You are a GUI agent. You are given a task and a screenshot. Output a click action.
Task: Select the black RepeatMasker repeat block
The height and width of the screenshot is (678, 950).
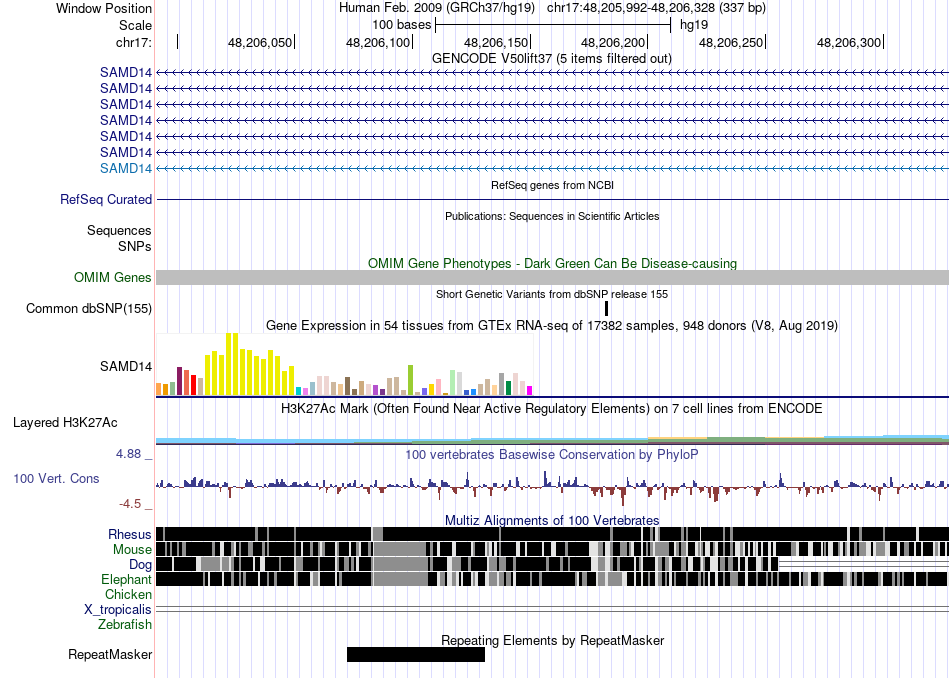[416, 654]
